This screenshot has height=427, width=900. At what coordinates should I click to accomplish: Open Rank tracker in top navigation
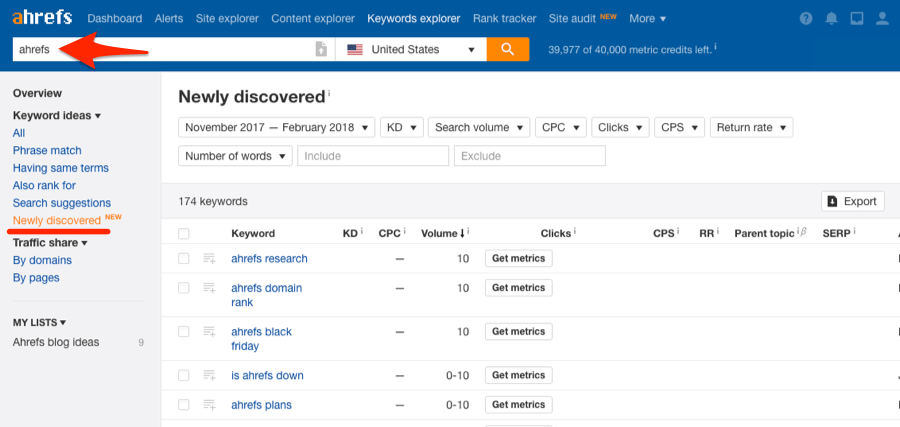pos(505,18)
